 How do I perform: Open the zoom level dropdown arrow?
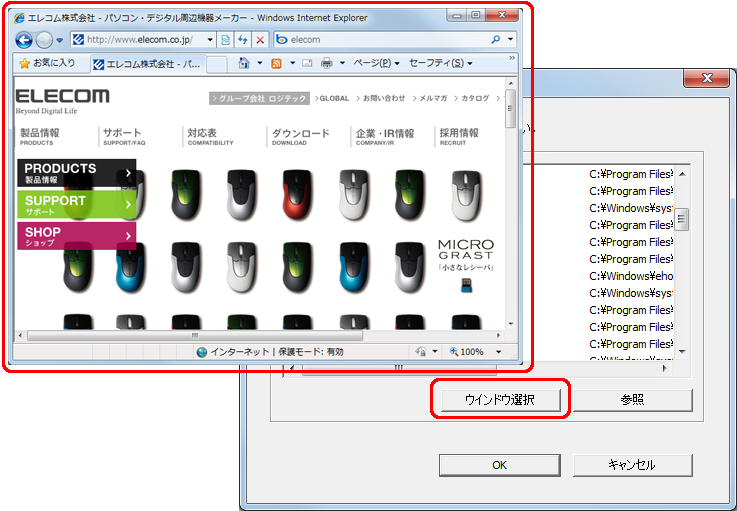click(x=499, y=352)
